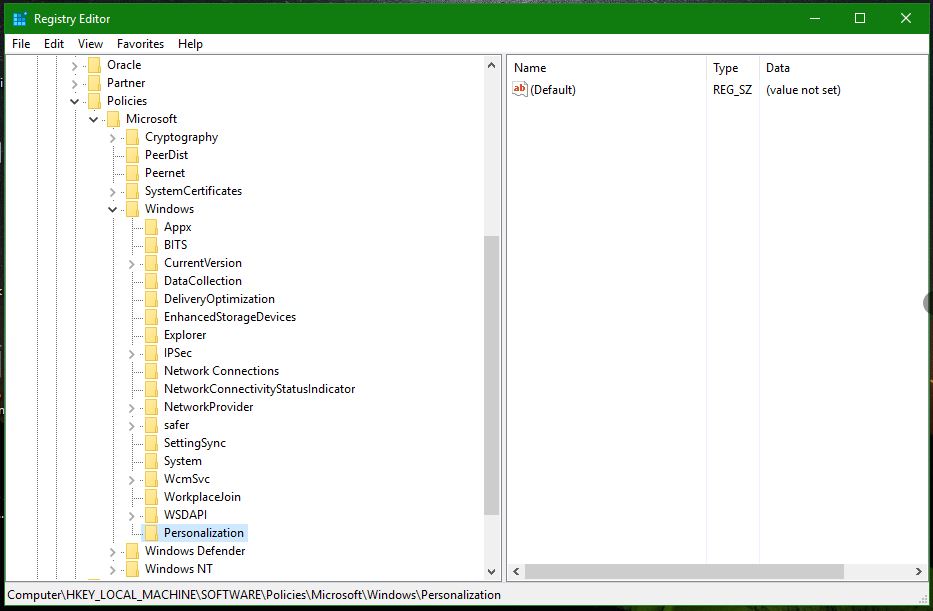Sort values by Name column header

(607, 68)
